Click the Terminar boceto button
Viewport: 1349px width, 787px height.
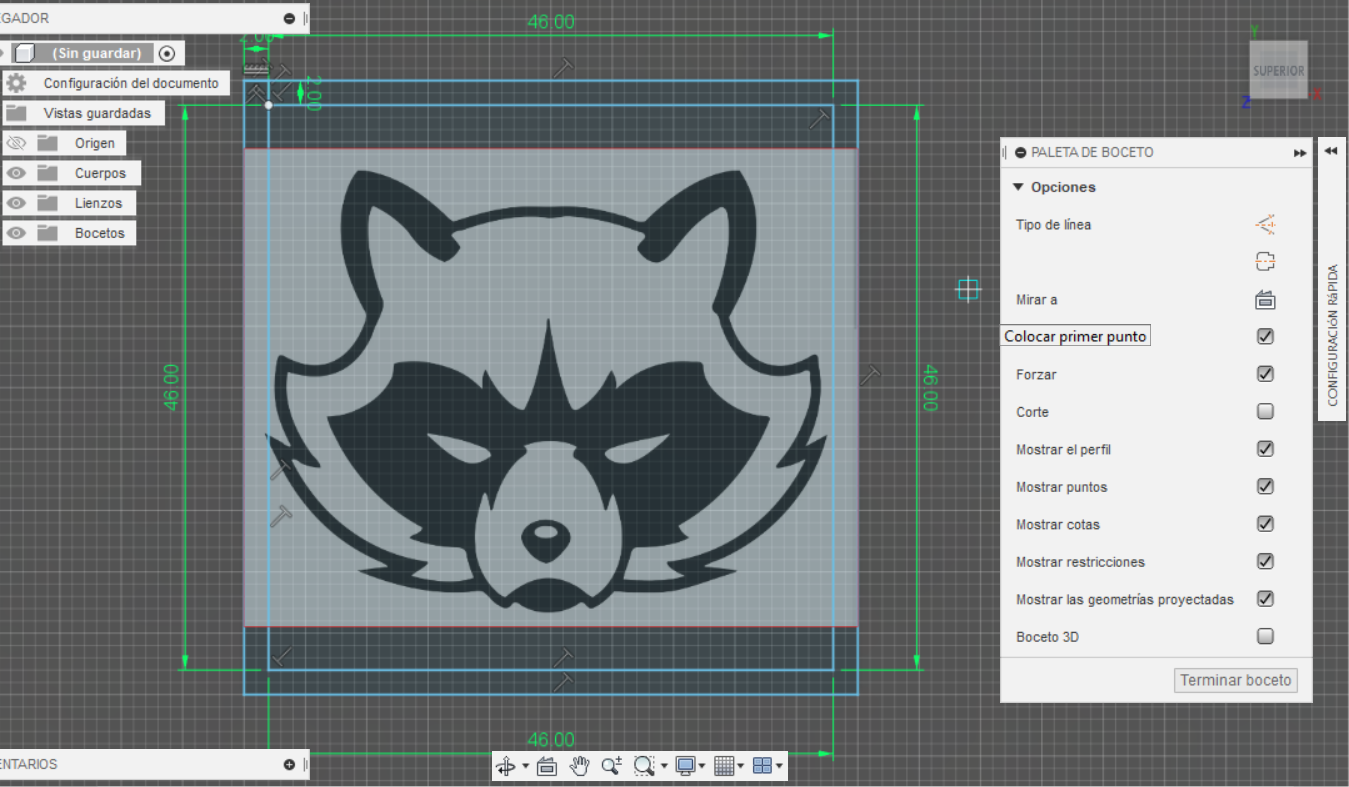(1236, 680)
